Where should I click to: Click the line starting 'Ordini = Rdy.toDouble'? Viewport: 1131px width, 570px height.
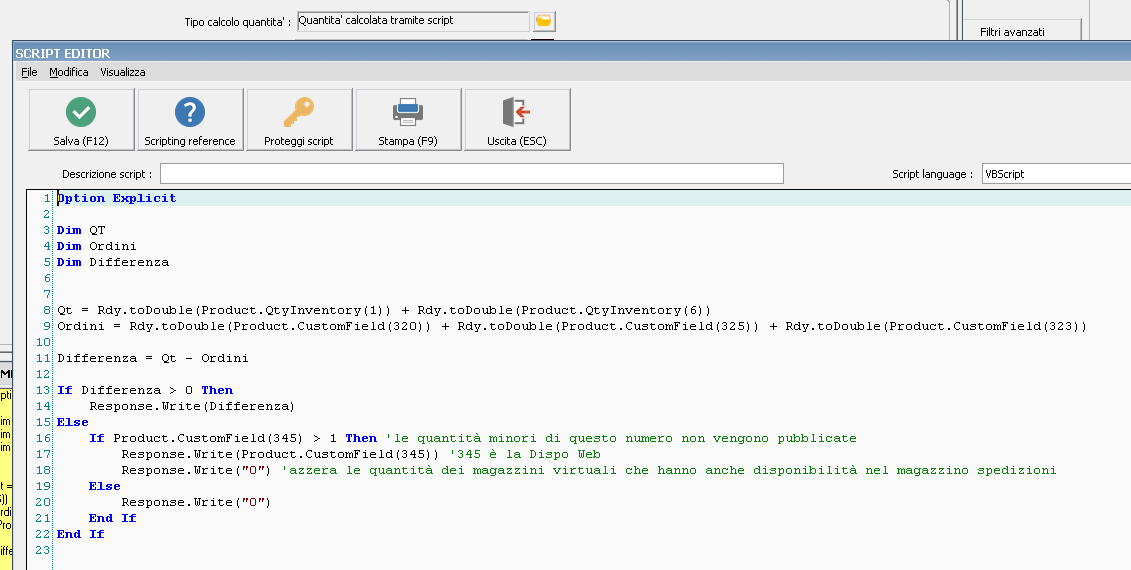pyautogui.click(x=572, y=326)
